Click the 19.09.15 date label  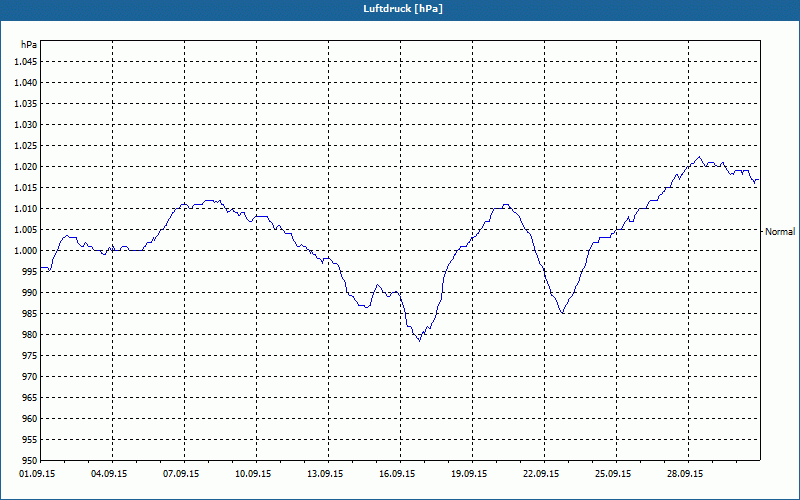pyautogui.click(x=469, y=474)
